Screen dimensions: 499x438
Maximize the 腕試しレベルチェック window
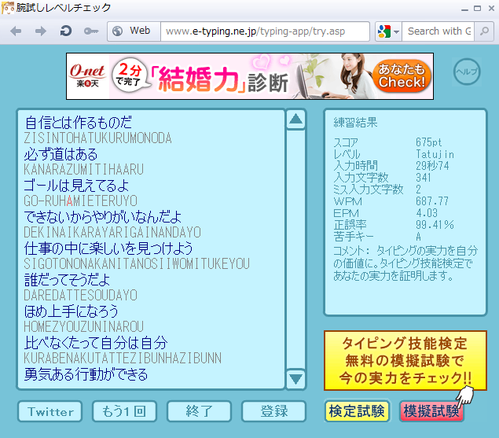pos(478,8)
